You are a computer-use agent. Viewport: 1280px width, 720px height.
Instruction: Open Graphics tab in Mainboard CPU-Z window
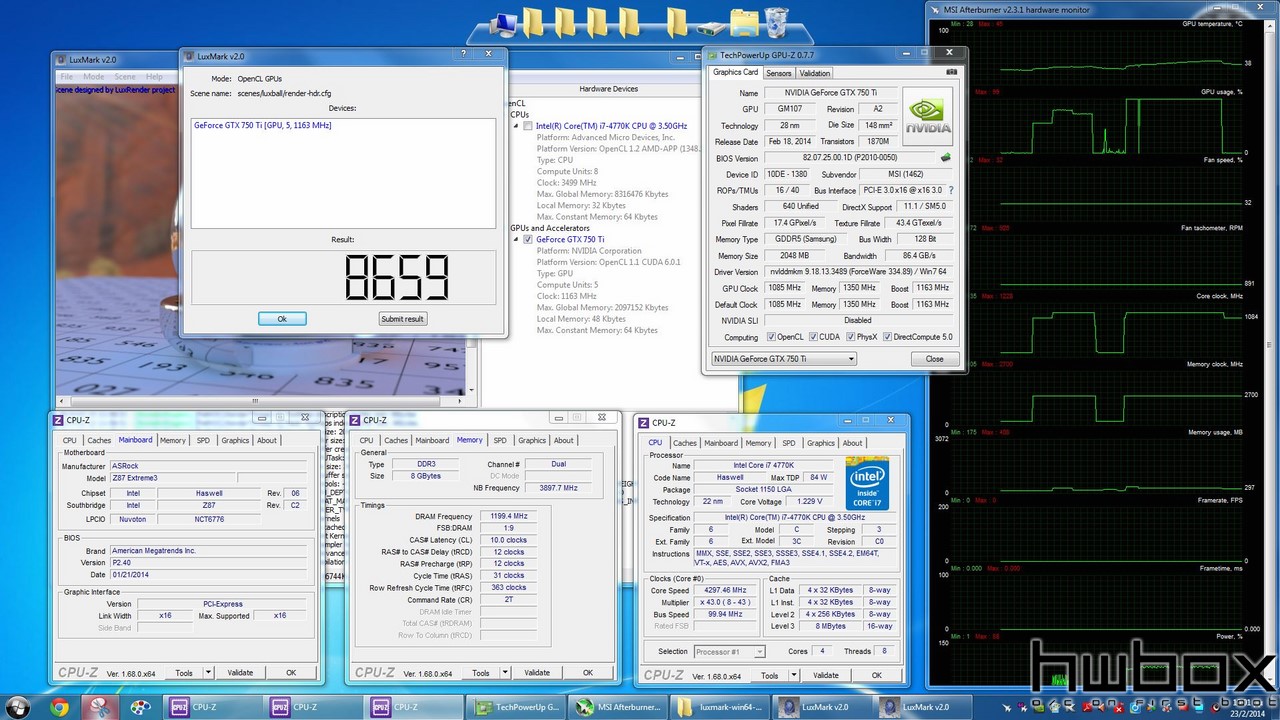[235, 440]
